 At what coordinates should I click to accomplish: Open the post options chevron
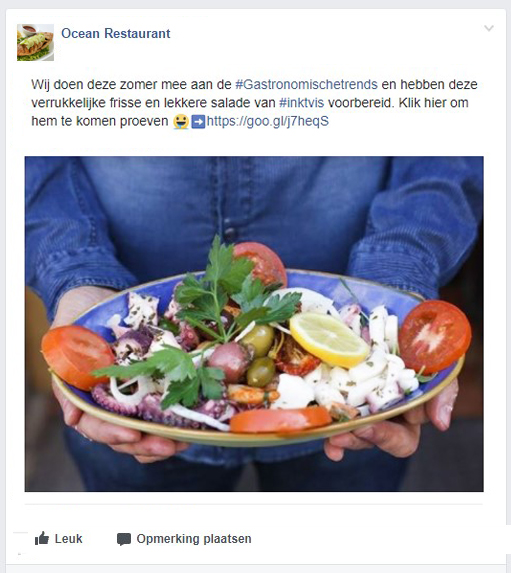pos(489,28)
